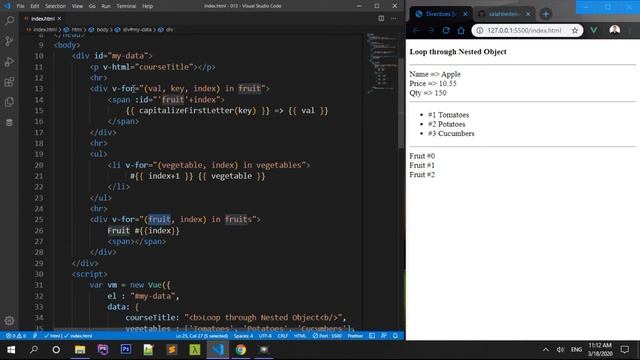This screenshot has width=640, height=360.
Task: Click Prettier status bar item
Action: (x=355, y=336)
